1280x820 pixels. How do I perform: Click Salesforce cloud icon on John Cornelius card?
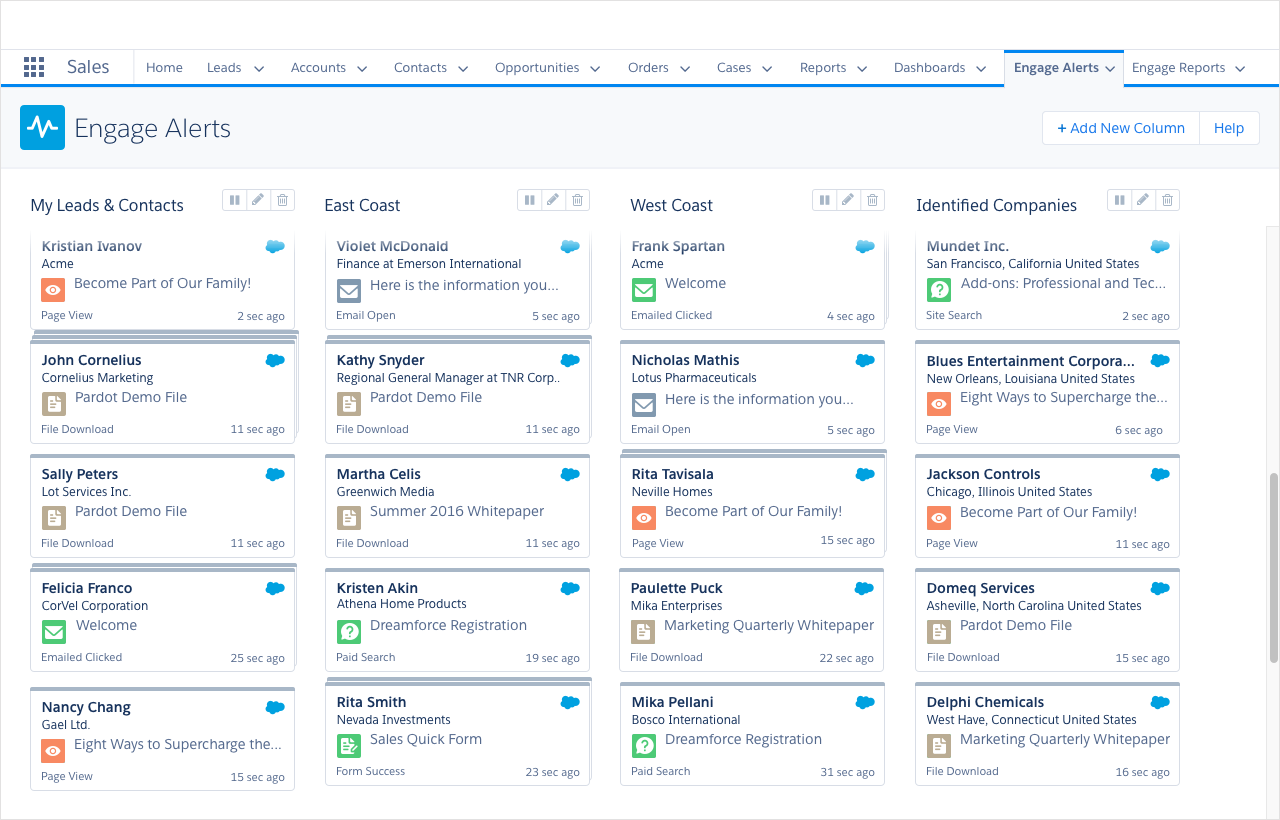(275, 360)
